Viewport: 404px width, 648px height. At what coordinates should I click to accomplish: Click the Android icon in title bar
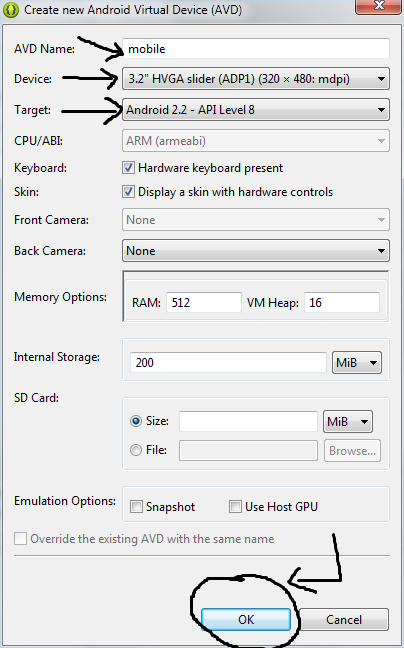pyautogui.click(x=10, y=10)
